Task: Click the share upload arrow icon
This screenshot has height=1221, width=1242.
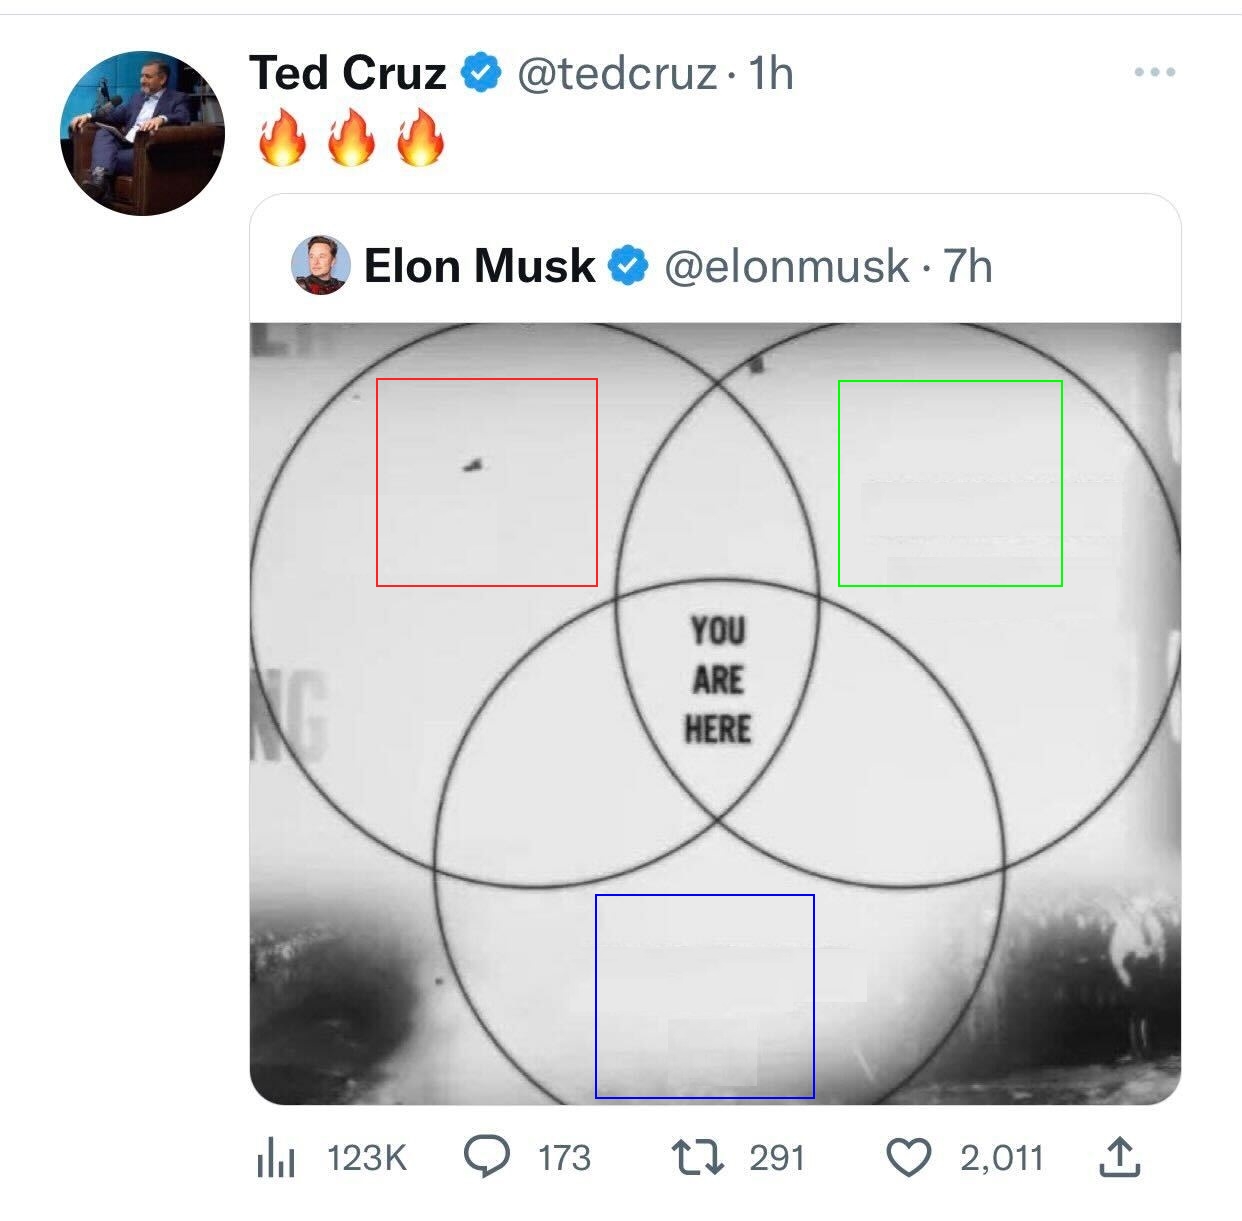Action: [x=1120, y=1157]
